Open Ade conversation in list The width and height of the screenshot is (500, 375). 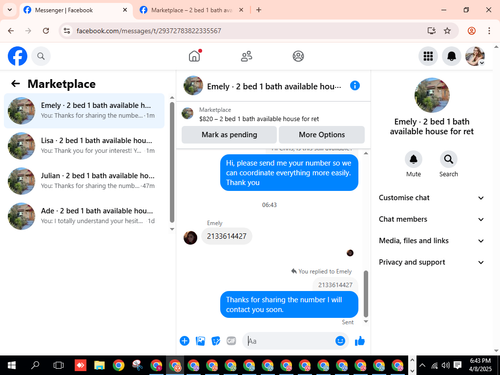[84, 216]
